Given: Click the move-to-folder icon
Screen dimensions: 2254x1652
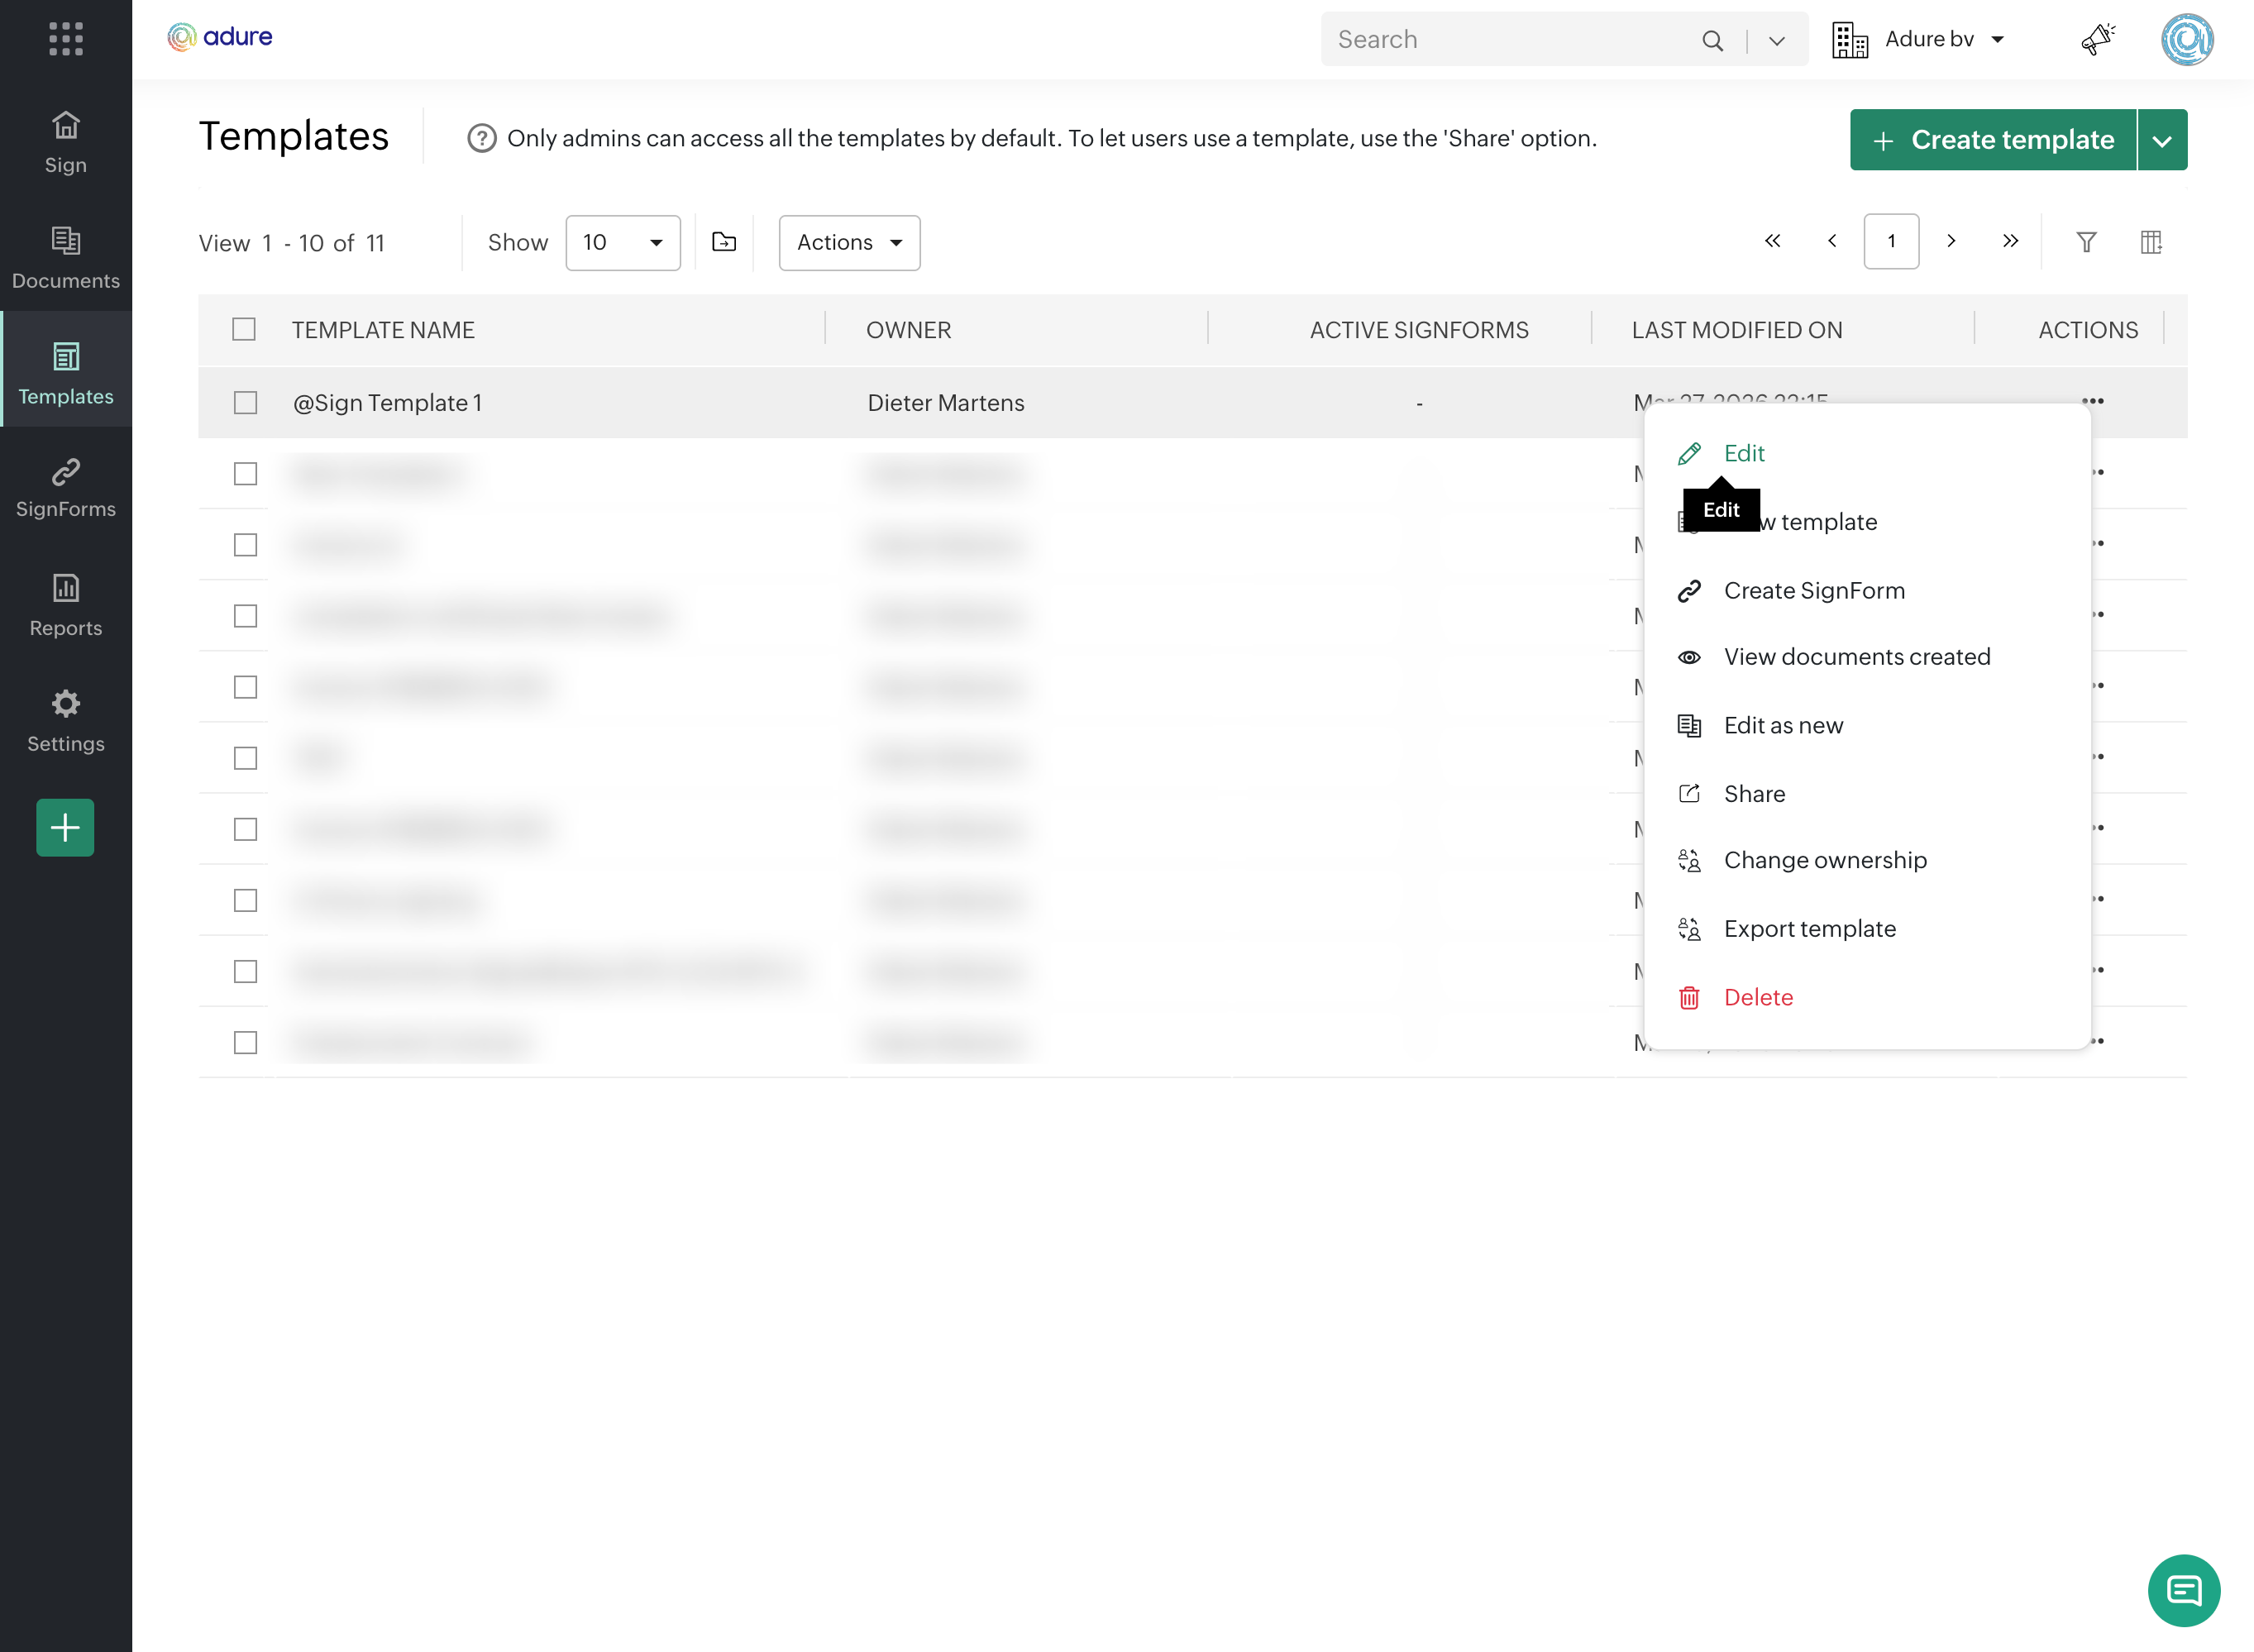Looking at the screenshot, I should coord(724,242).
